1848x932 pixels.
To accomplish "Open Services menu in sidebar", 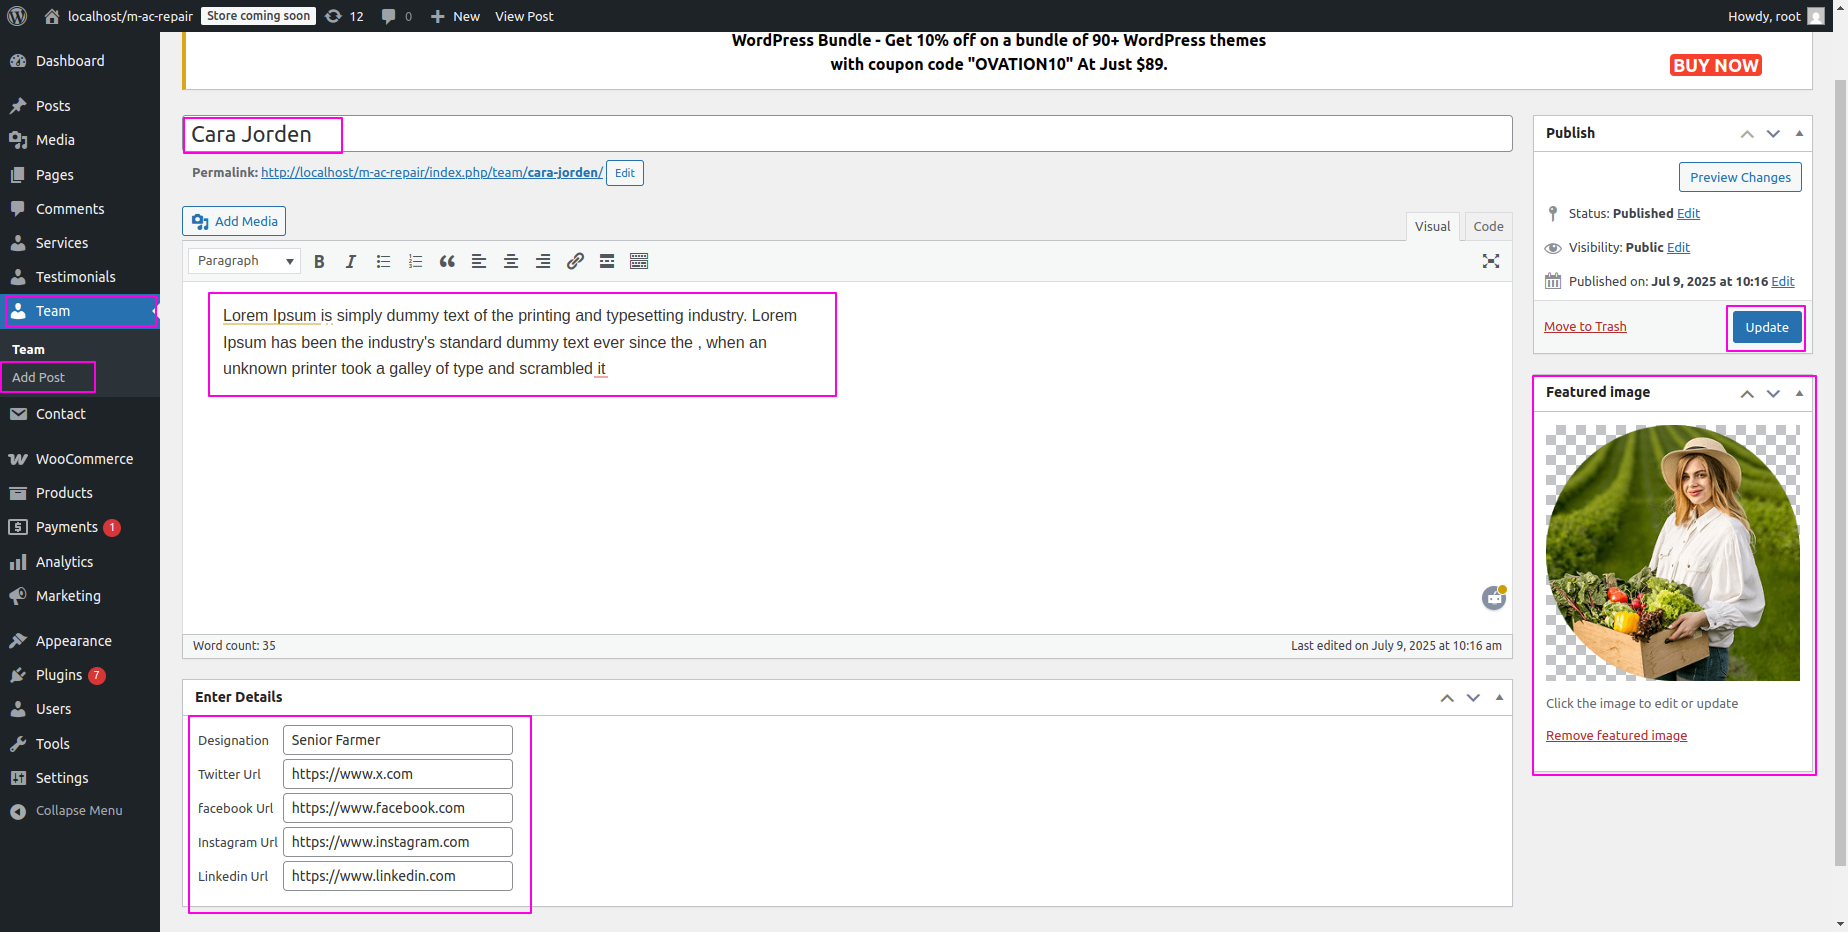I will 80,243.
